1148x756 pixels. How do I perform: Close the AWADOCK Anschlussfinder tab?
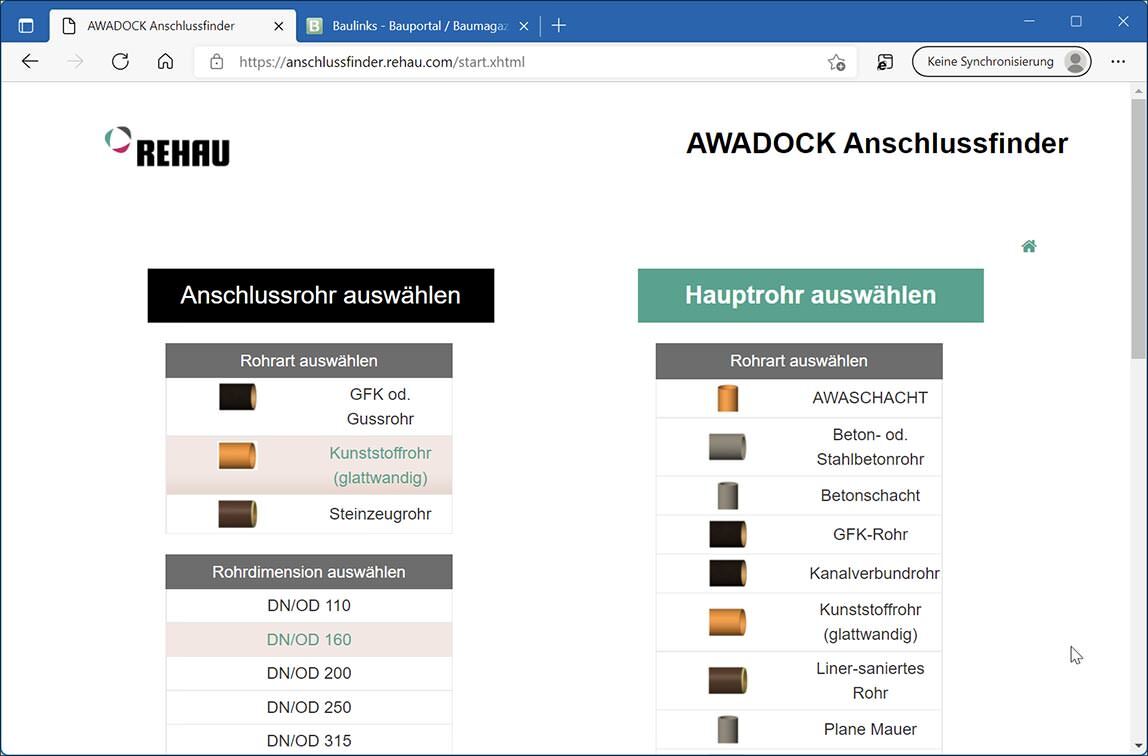[278, 26]
